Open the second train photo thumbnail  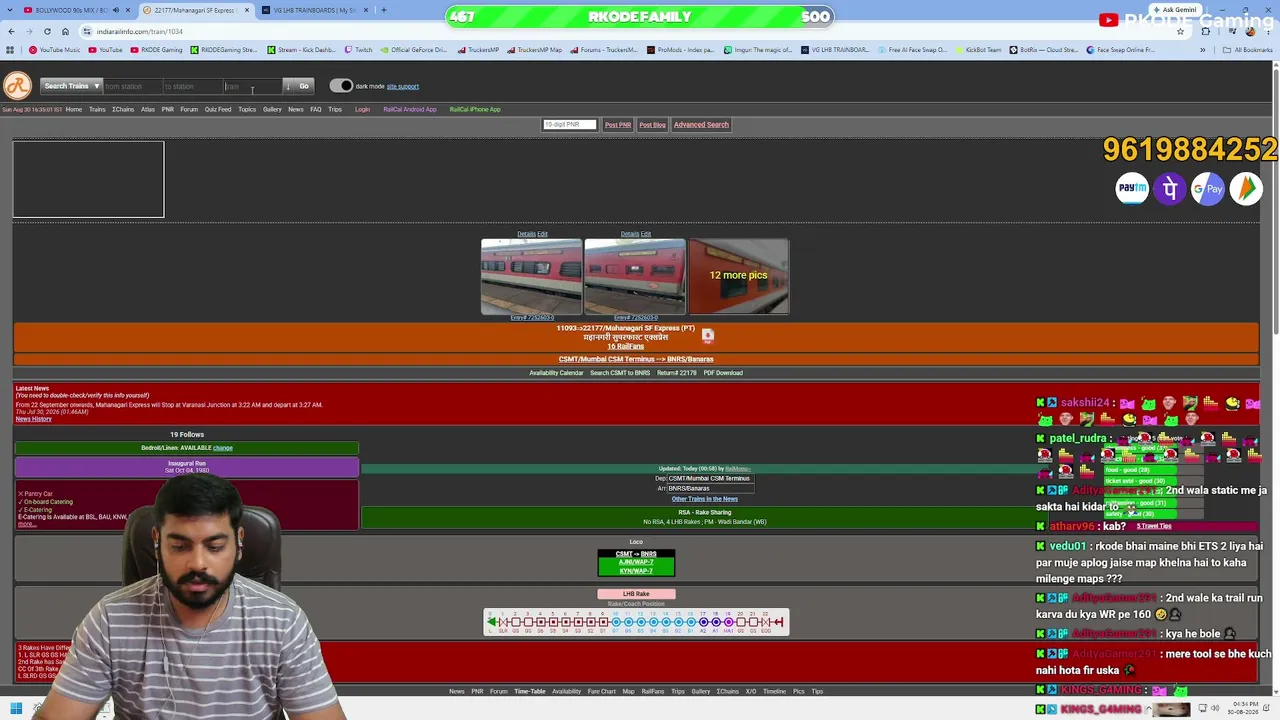coord(635,276)
